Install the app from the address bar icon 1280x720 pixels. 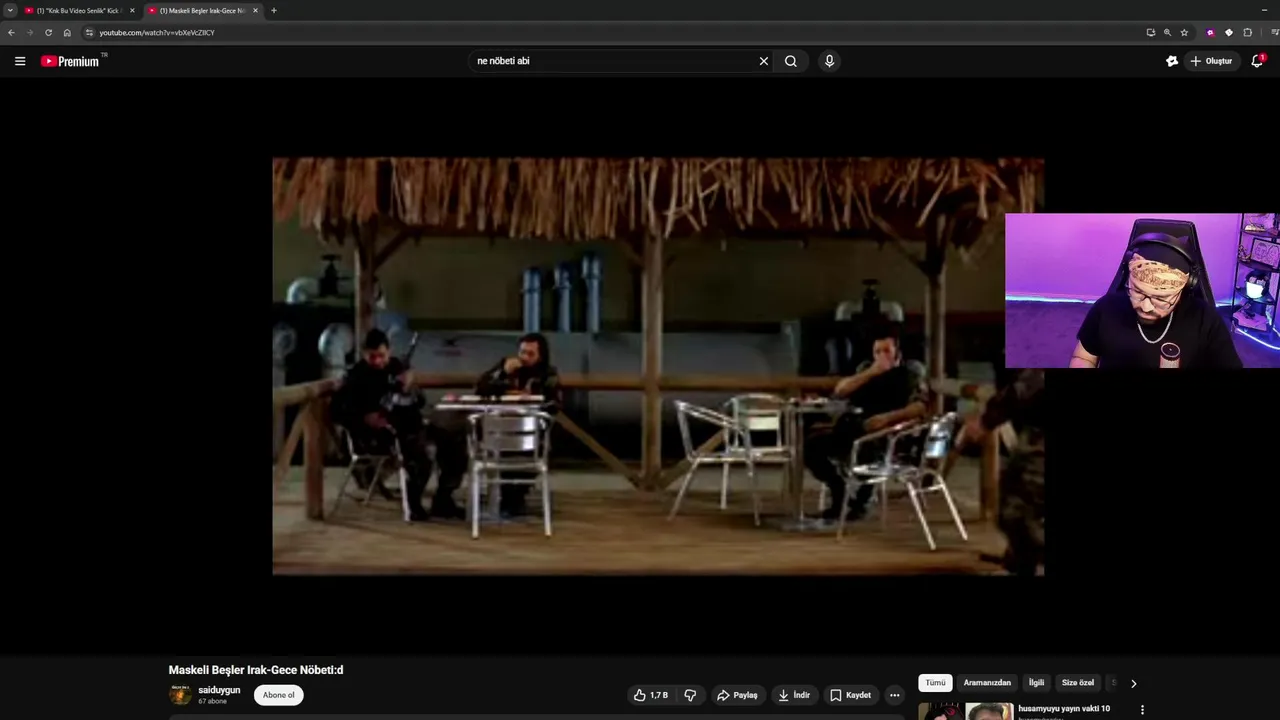pyautogui.click(x=1150, y=32)
